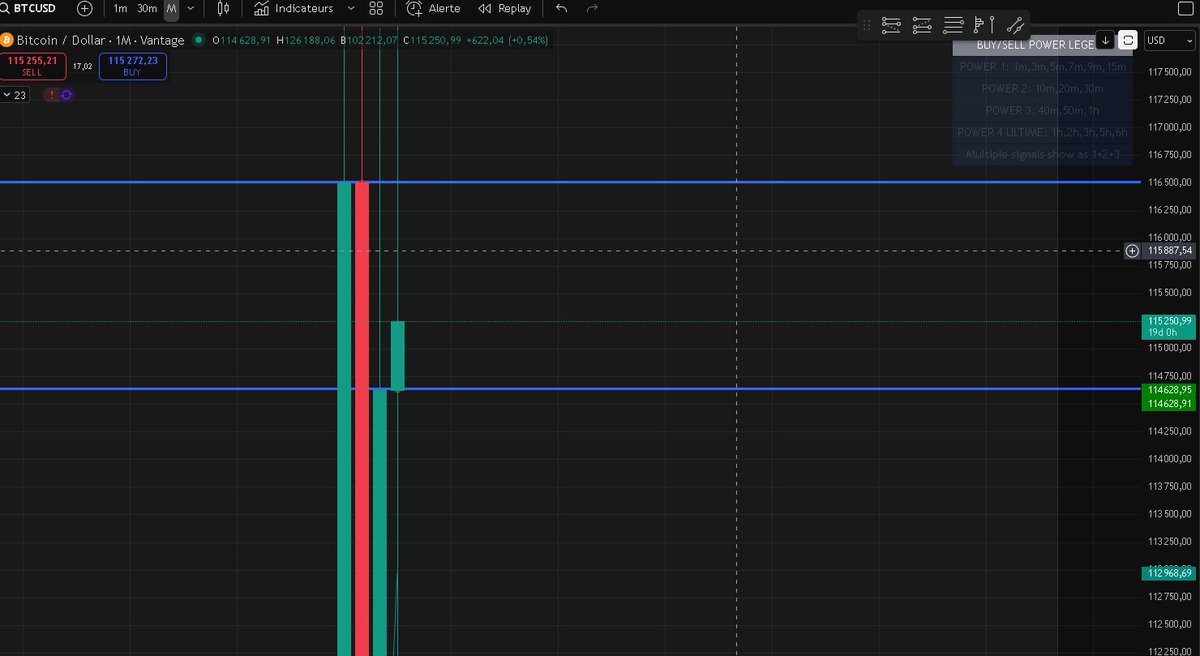Click the 115 887,54 crosshair price label

(x=1170, y=250)
